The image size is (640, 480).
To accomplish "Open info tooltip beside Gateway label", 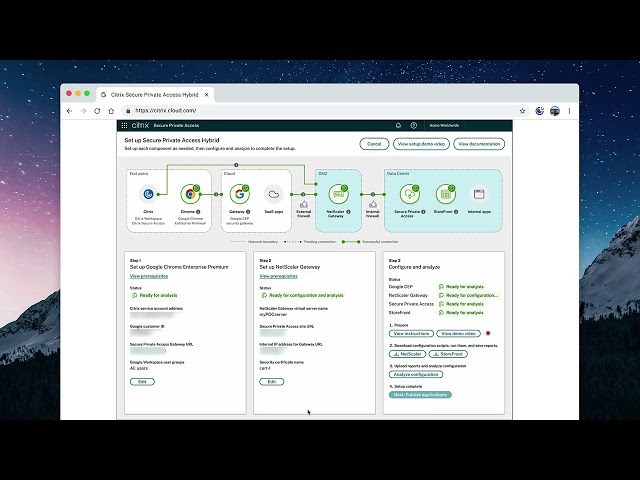I will click(248, 212).
